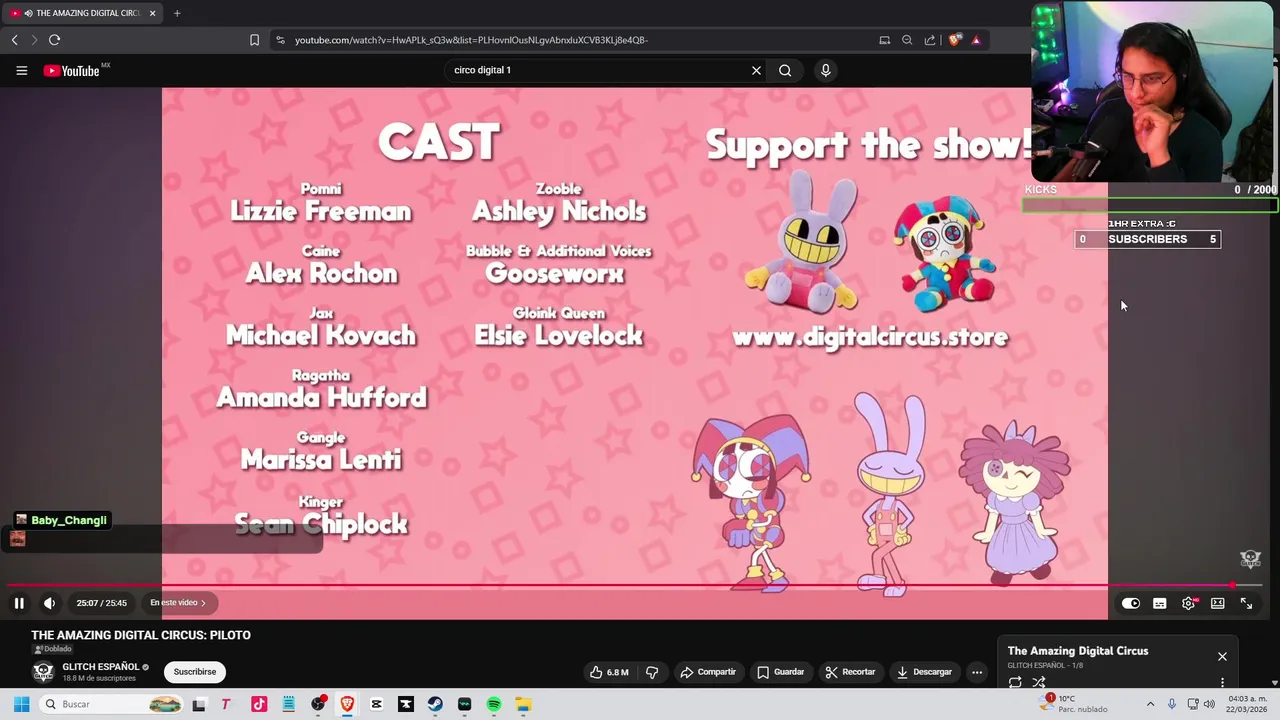
Task: Search in the taskbar Buscar box
Action: coord(110,704)
